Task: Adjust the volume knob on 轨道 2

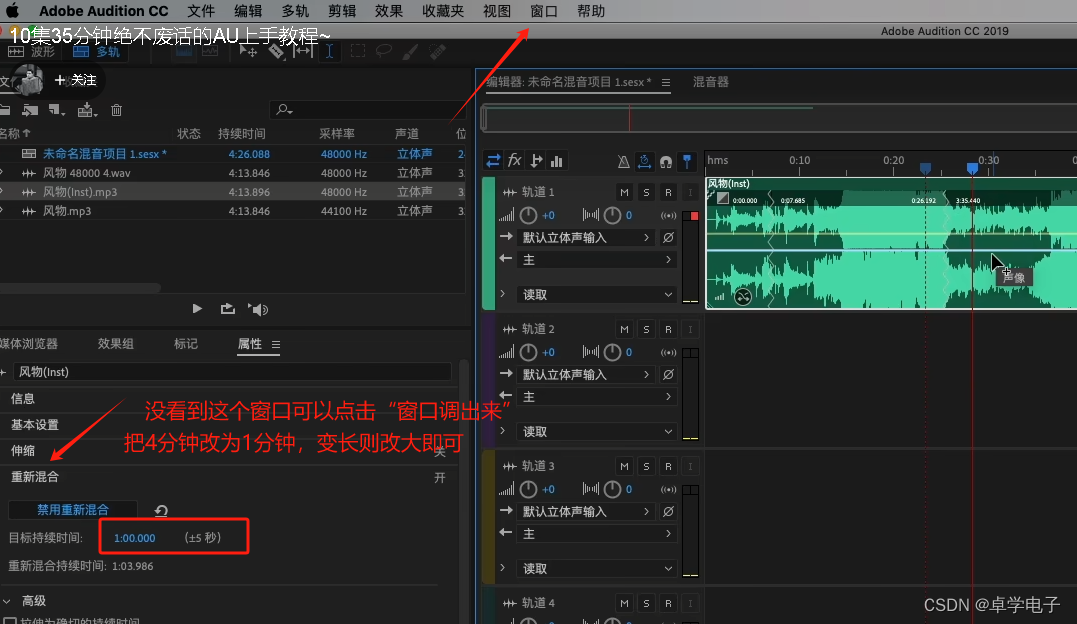Action: pyautogui.click(x=528, y=352)
